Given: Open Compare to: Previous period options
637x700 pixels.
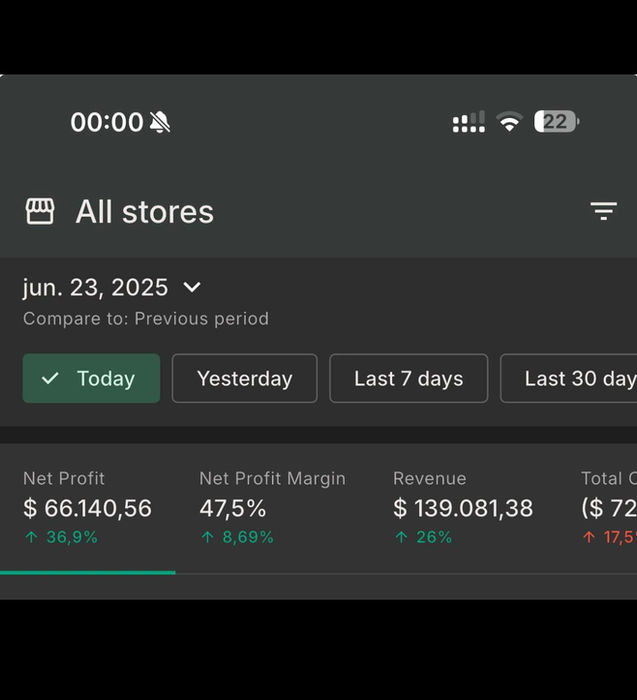Looking at the screenshot, I should click(x=146, y=319).
